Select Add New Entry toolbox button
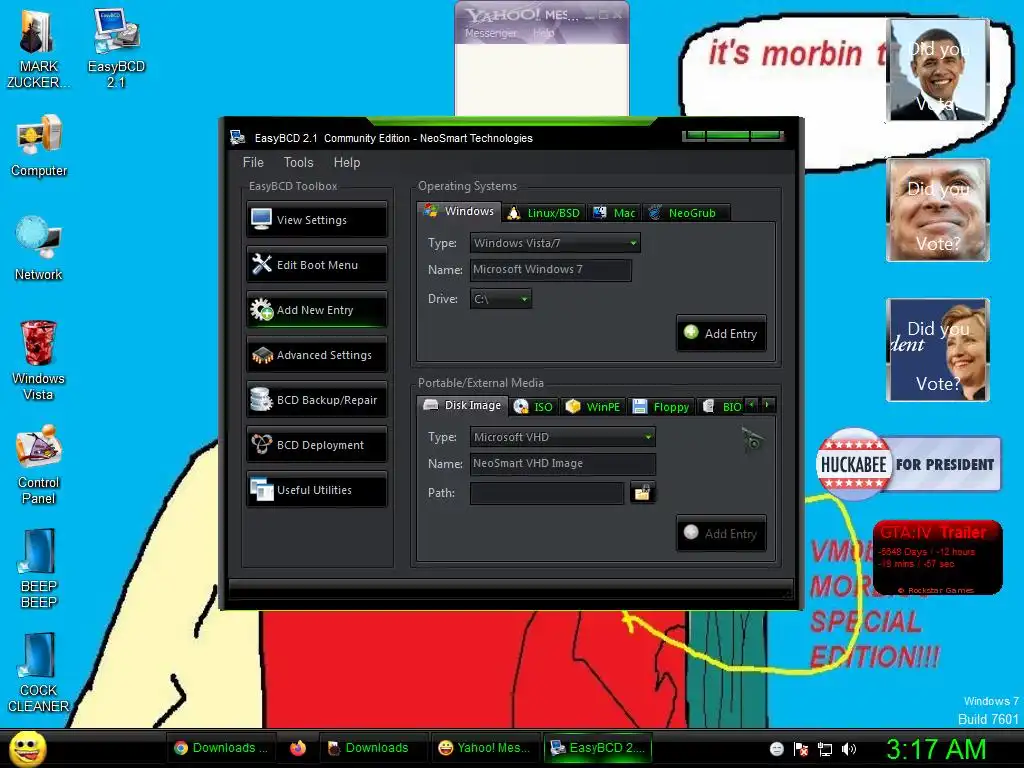1024x768 pixels. [317, 310]
